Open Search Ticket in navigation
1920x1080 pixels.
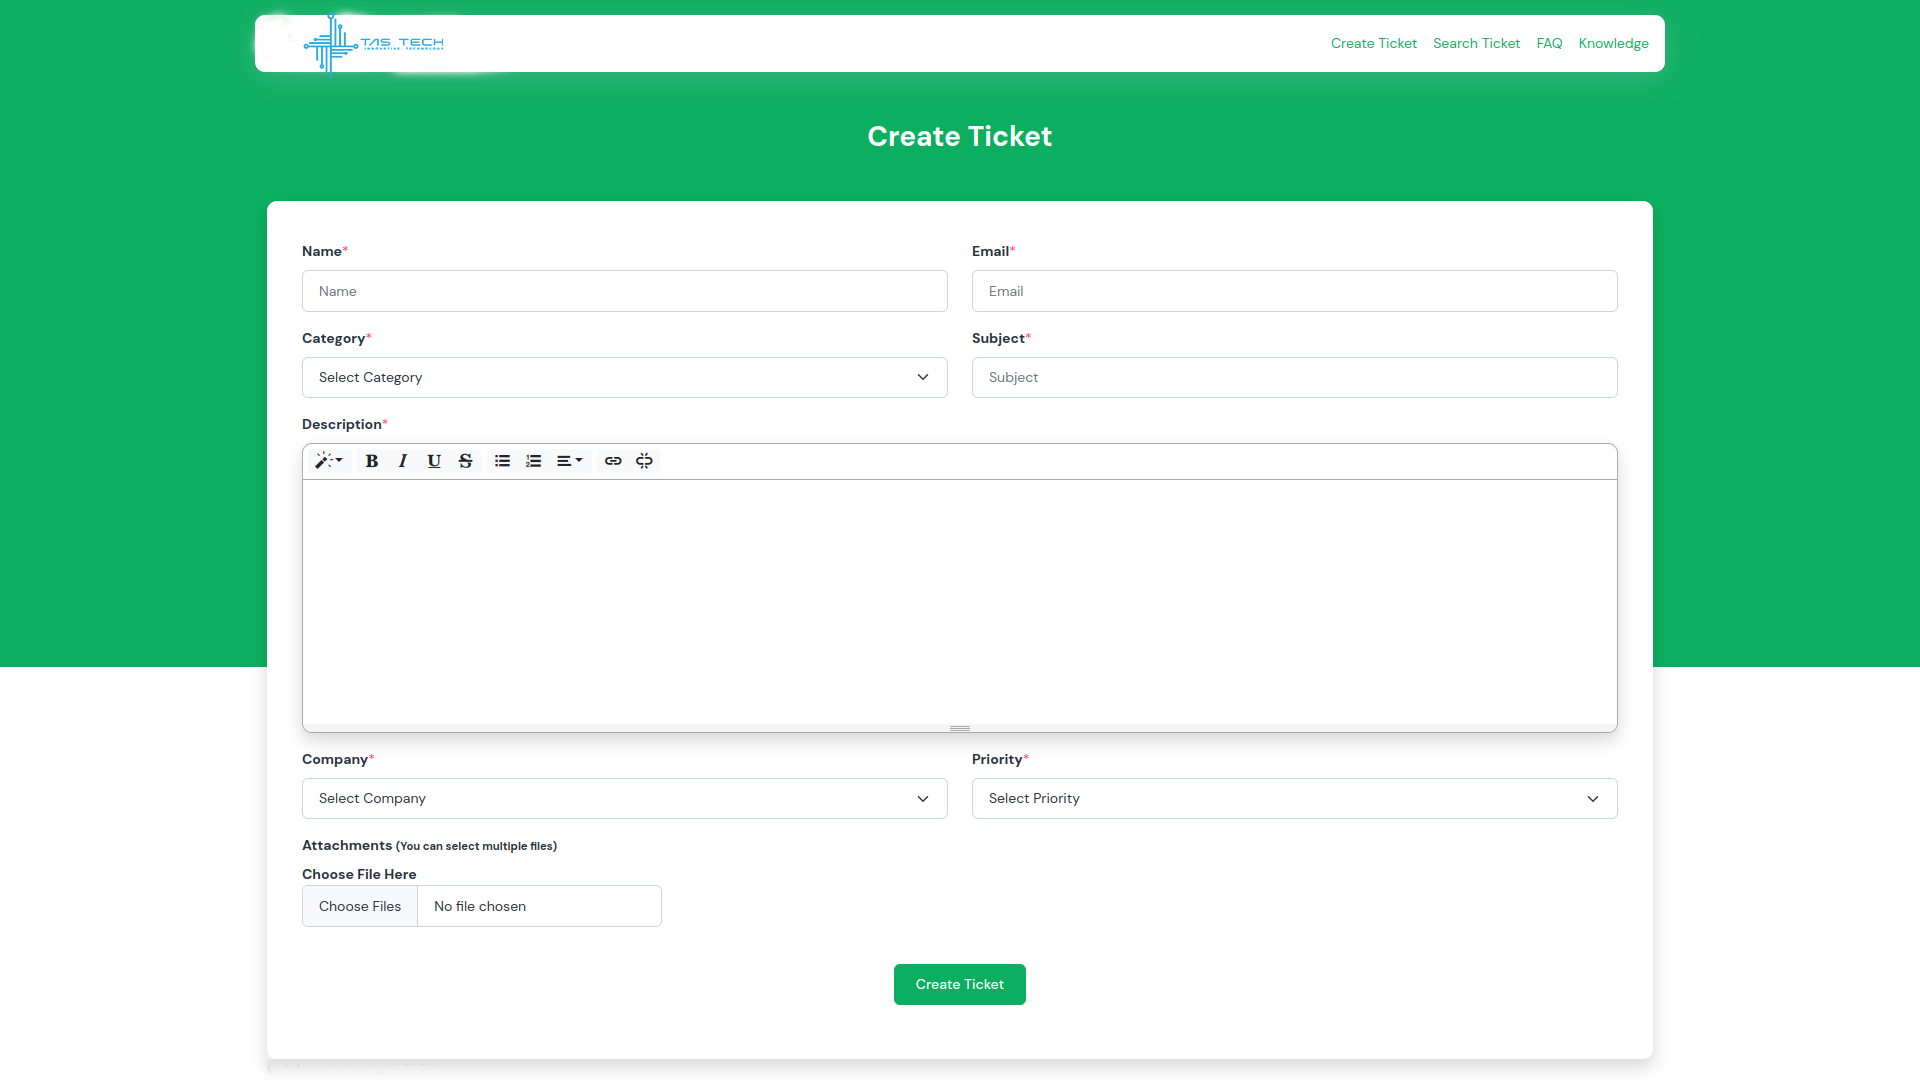tap(1476, 43)
